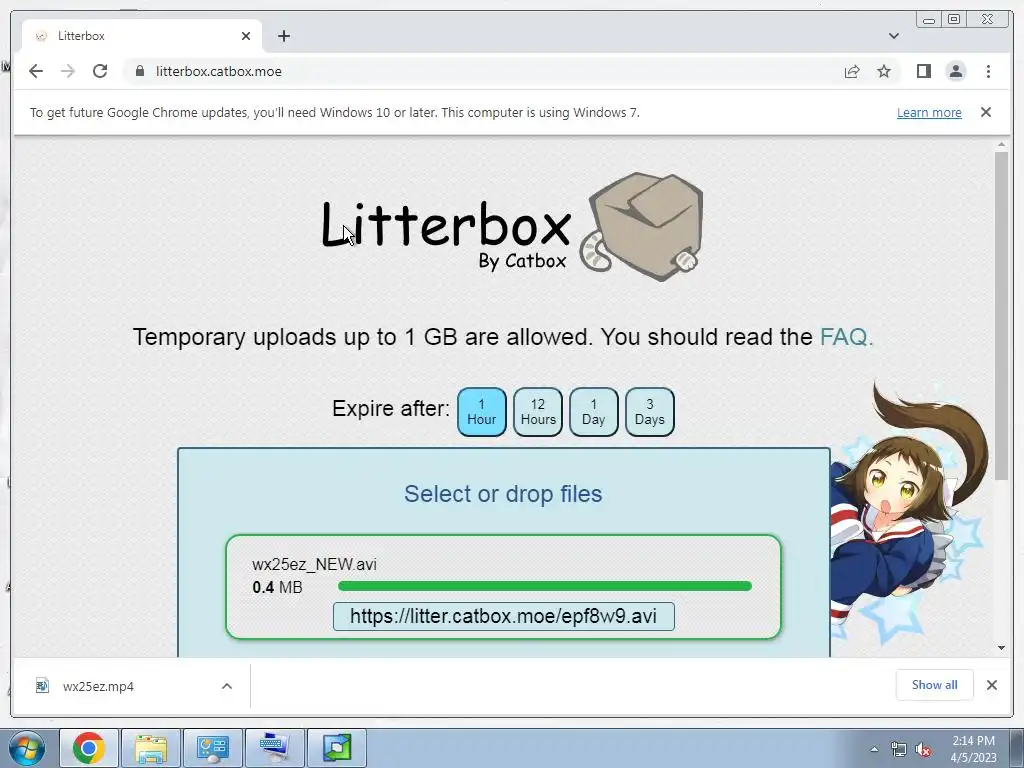Open the Chrome side panel
Screen dimensions: 1024x768
pos(923,71)
